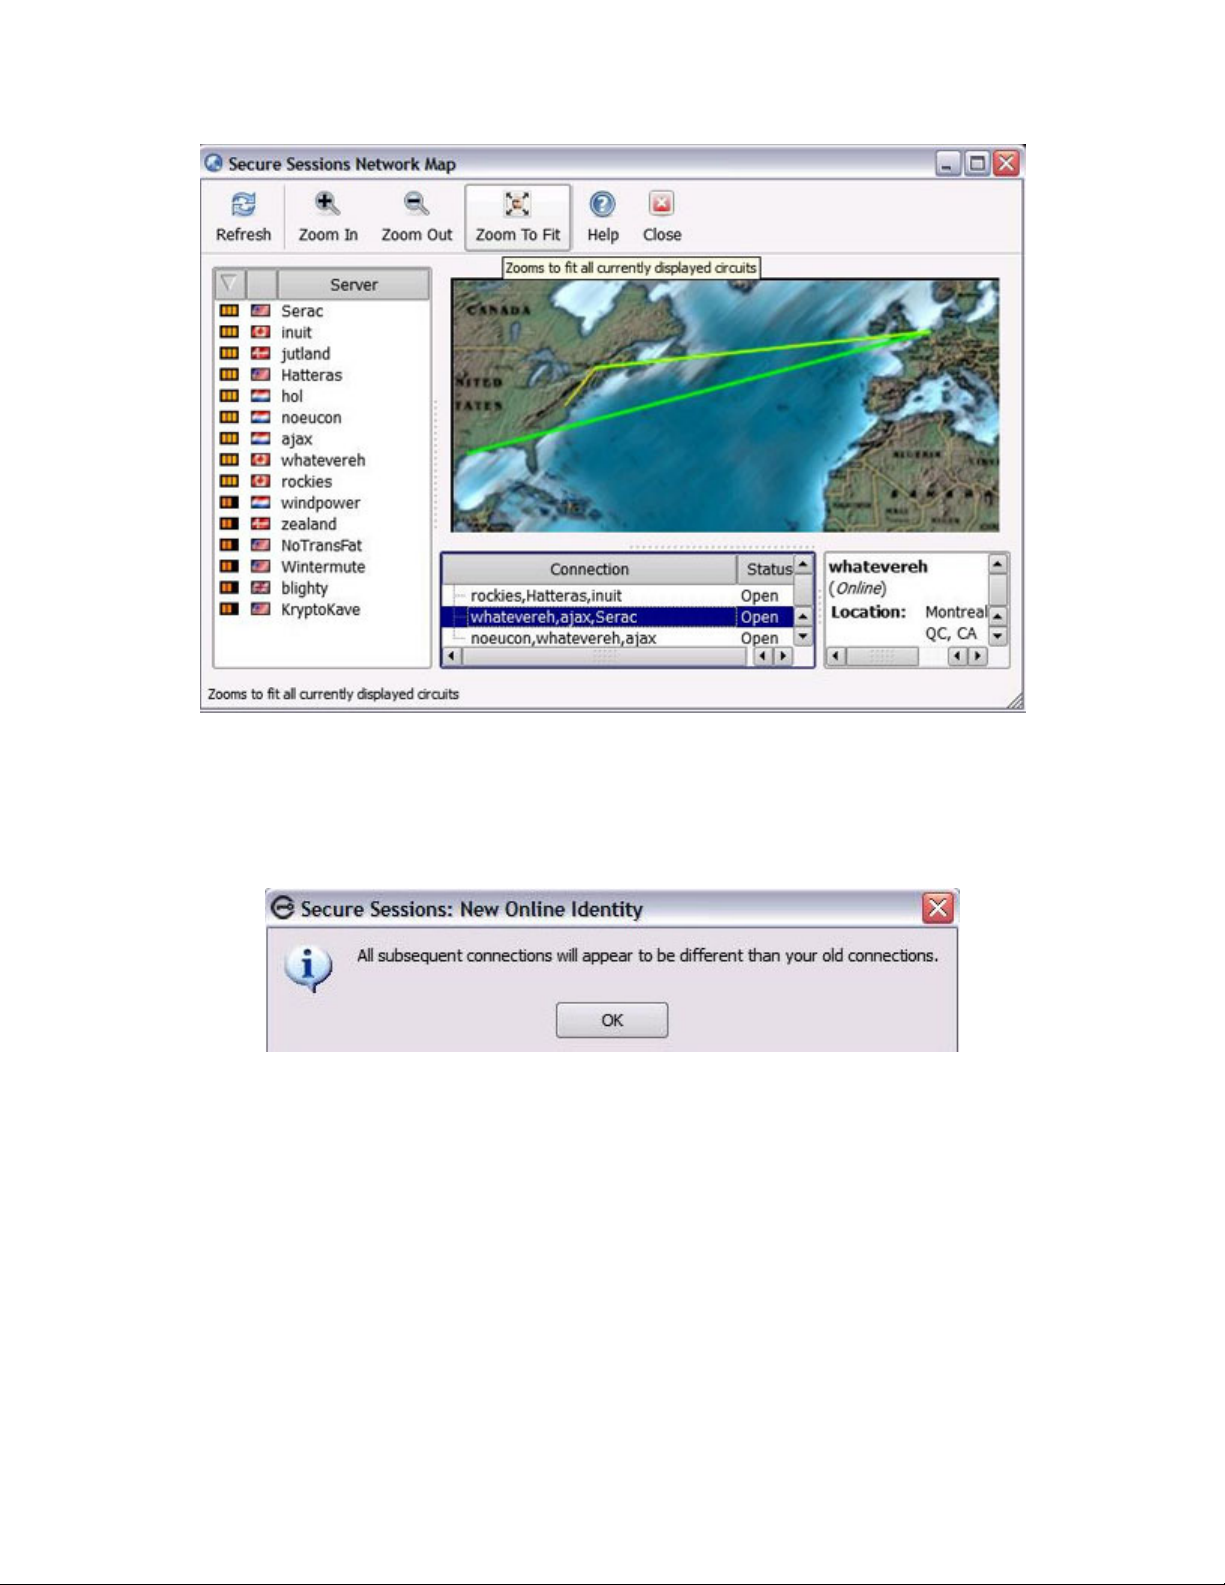Image resolution: width=1225 pixels, height=1585 pixels.
Task: Click the flag icon beside inuit
Action: click(260, 332)
